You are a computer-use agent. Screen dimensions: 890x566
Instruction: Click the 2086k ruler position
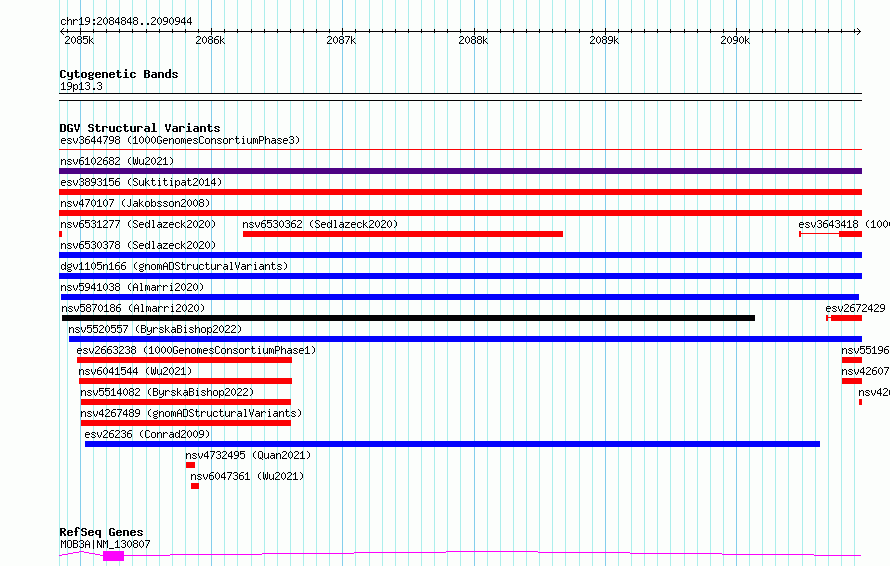coord(210,40)
